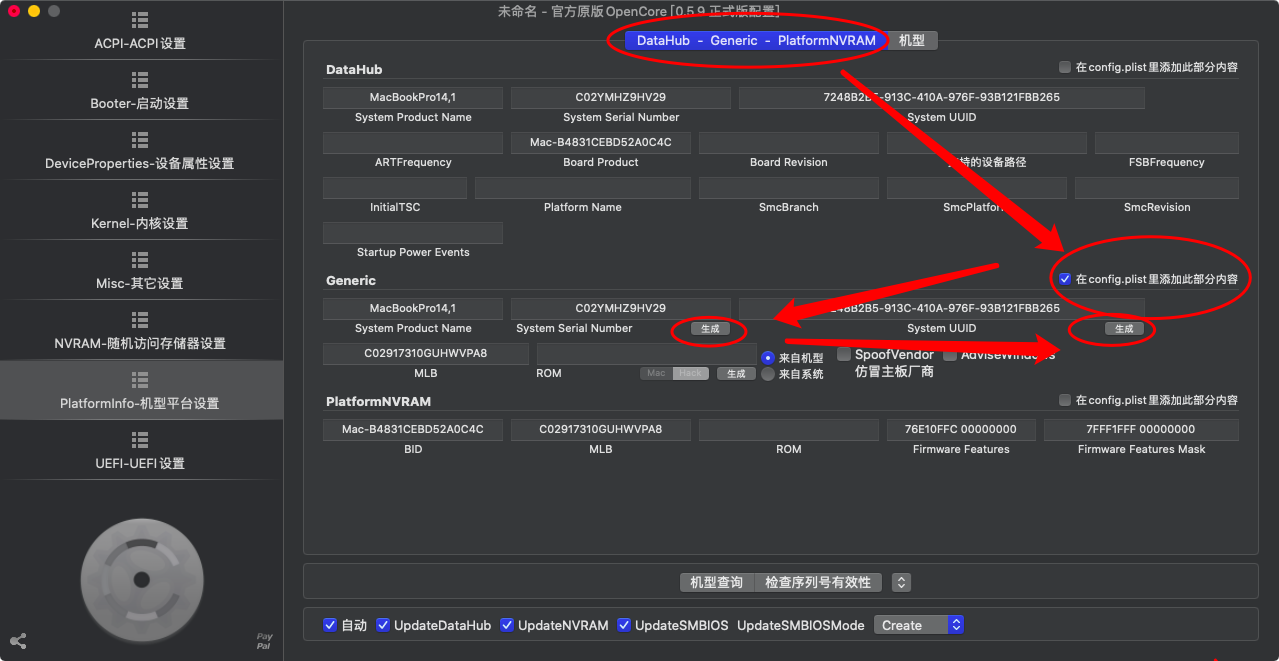Click the Firmware Features Mask field

point(1141,430)
